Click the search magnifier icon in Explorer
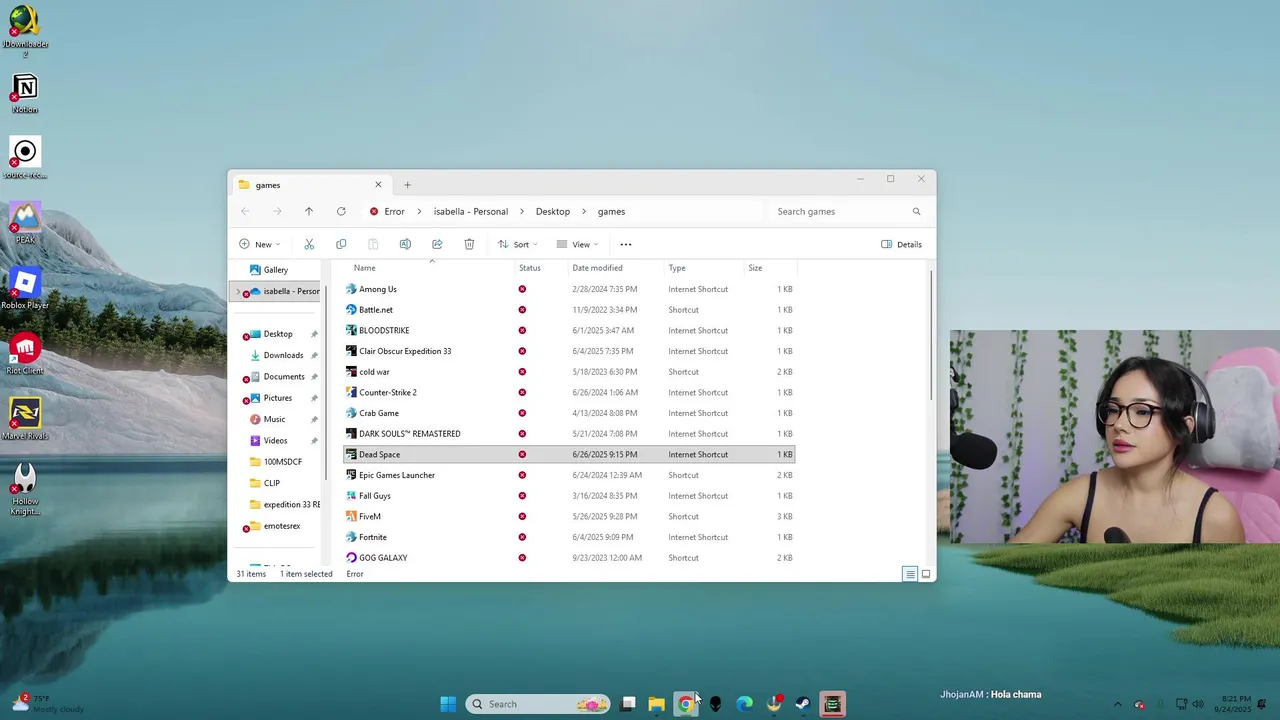The height and width of the screenshot is (720, 1280). click(916, 211)
